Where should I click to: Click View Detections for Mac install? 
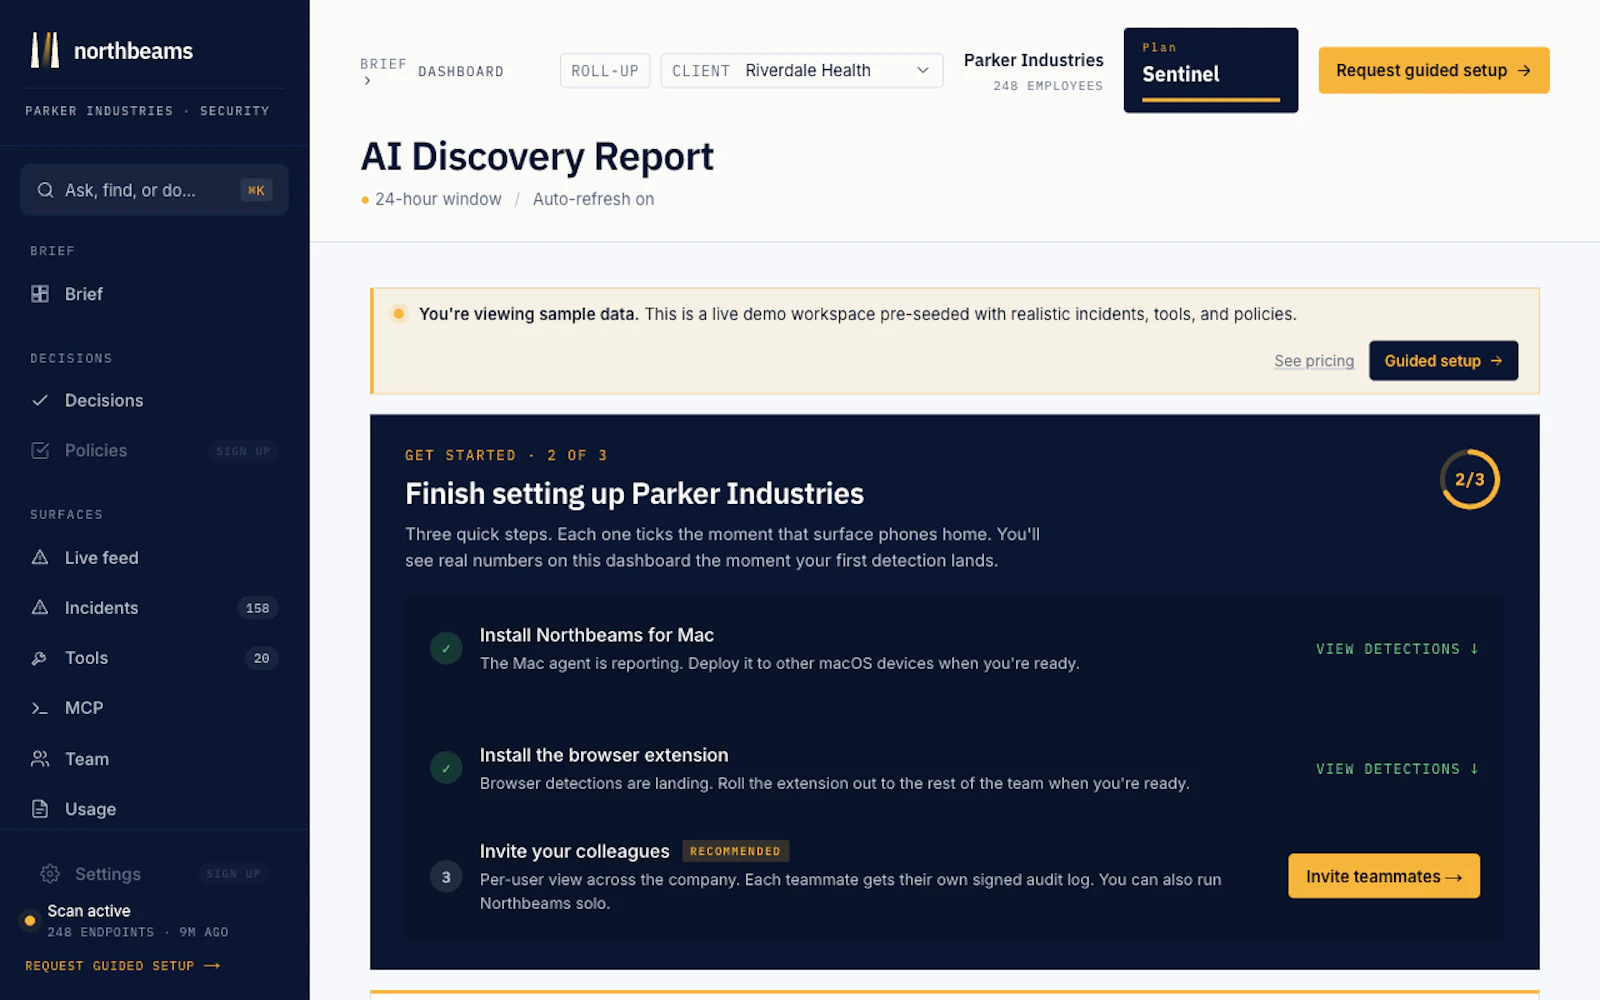(1397, 649)
